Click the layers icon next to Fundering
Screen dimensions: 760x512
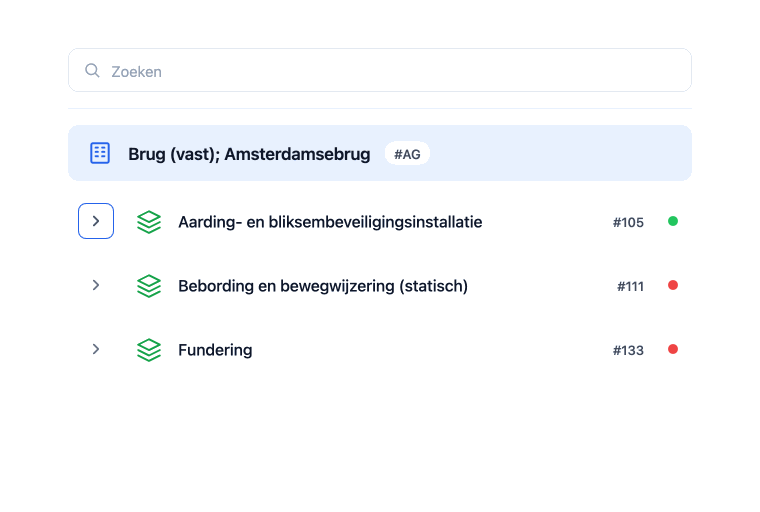pos(149,350)
